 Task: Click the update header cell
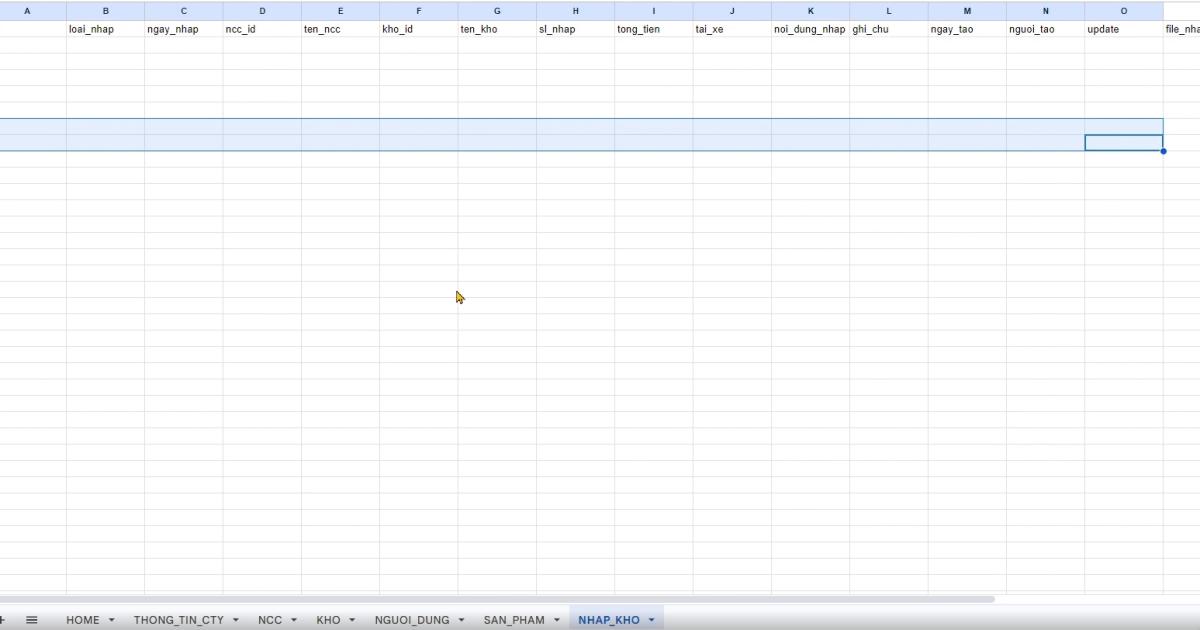1124,29
